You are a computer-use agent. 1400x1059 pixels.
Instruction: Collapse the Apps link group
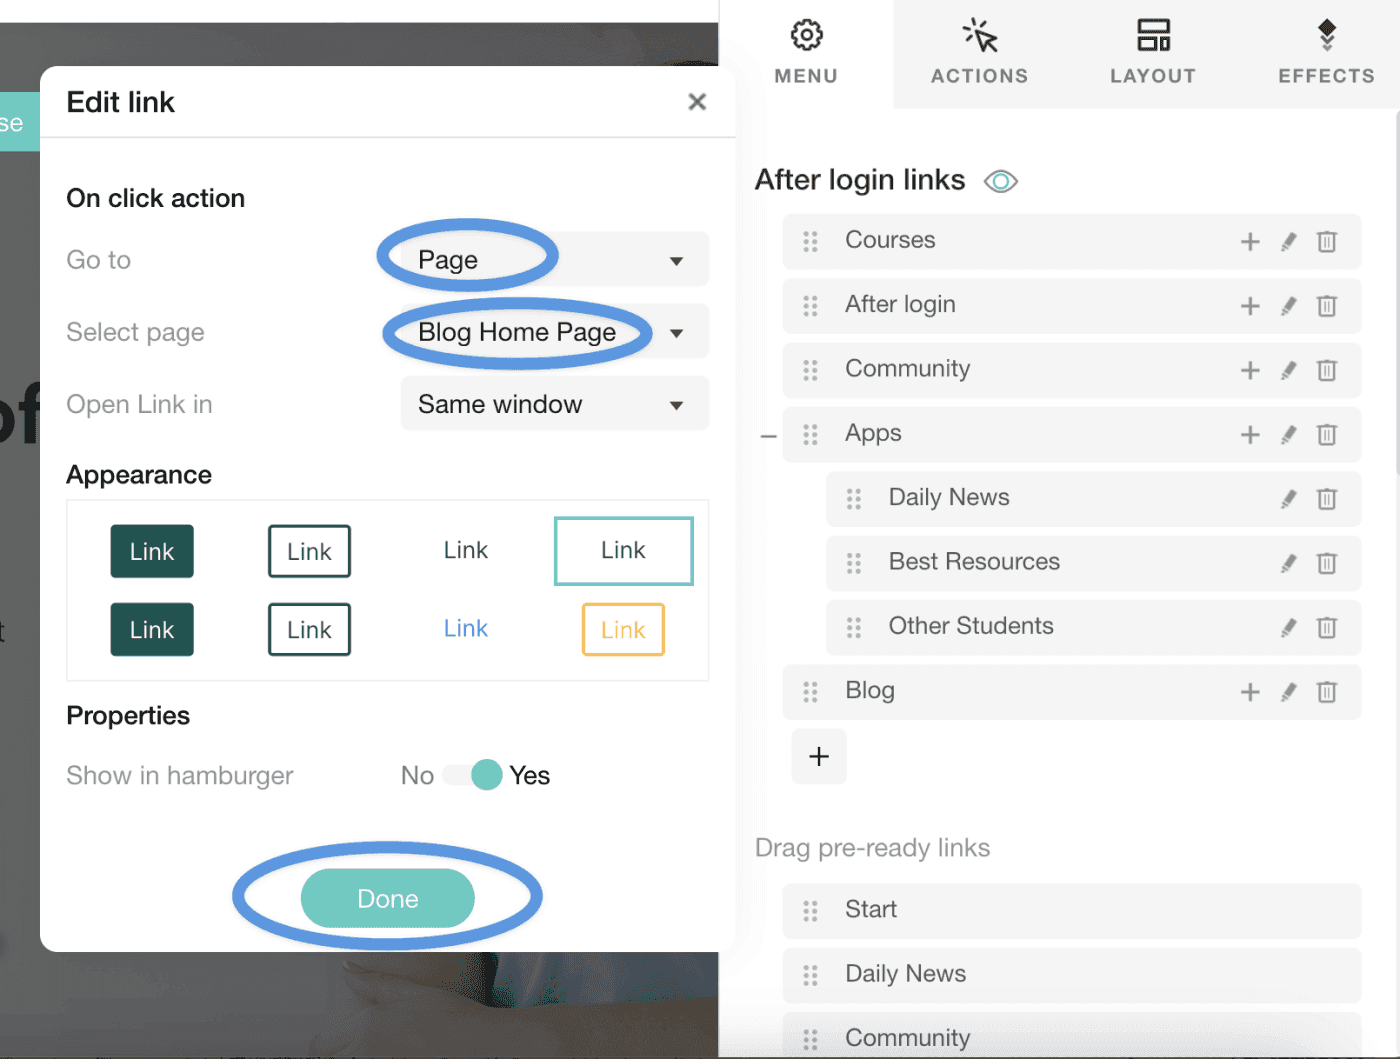pos(768,436)
